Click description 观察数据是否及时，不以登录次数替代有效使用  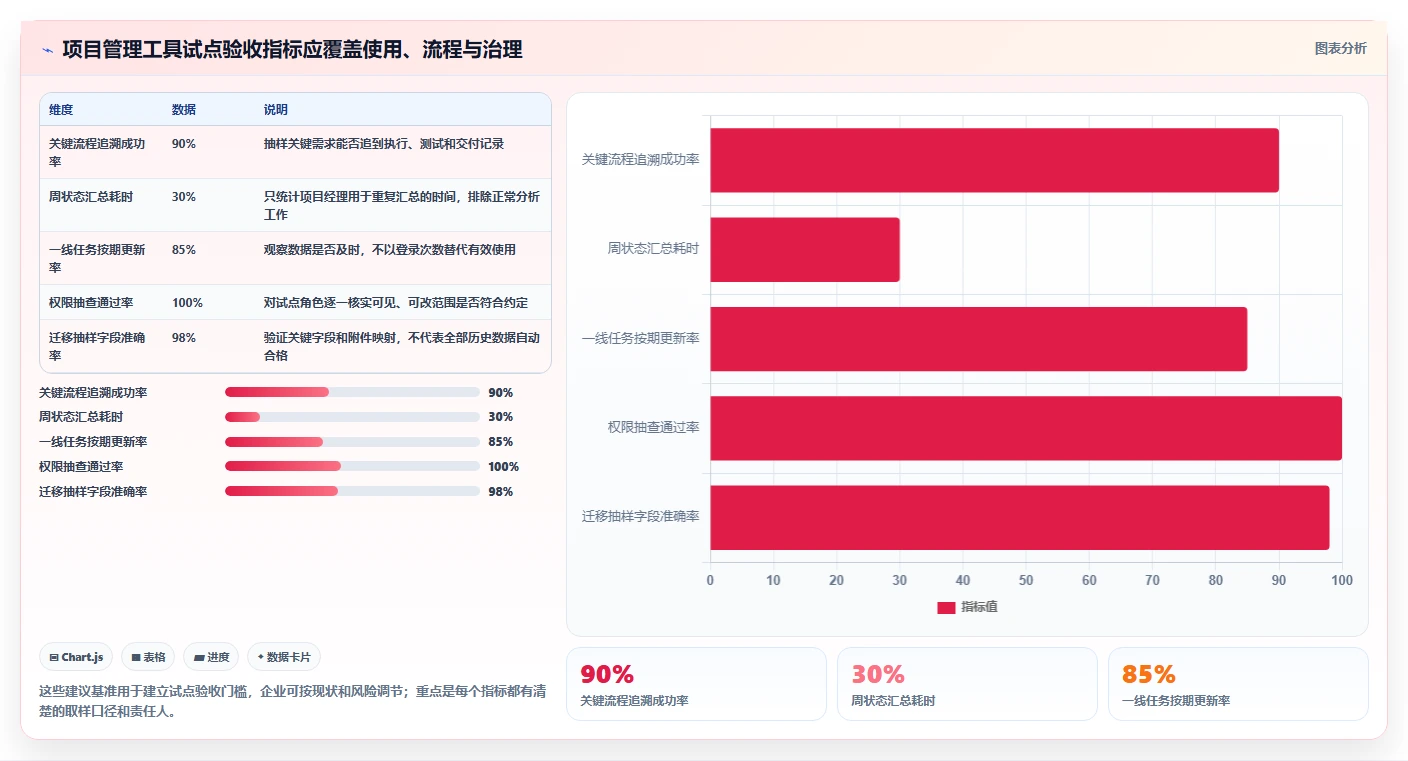point(390,250)
